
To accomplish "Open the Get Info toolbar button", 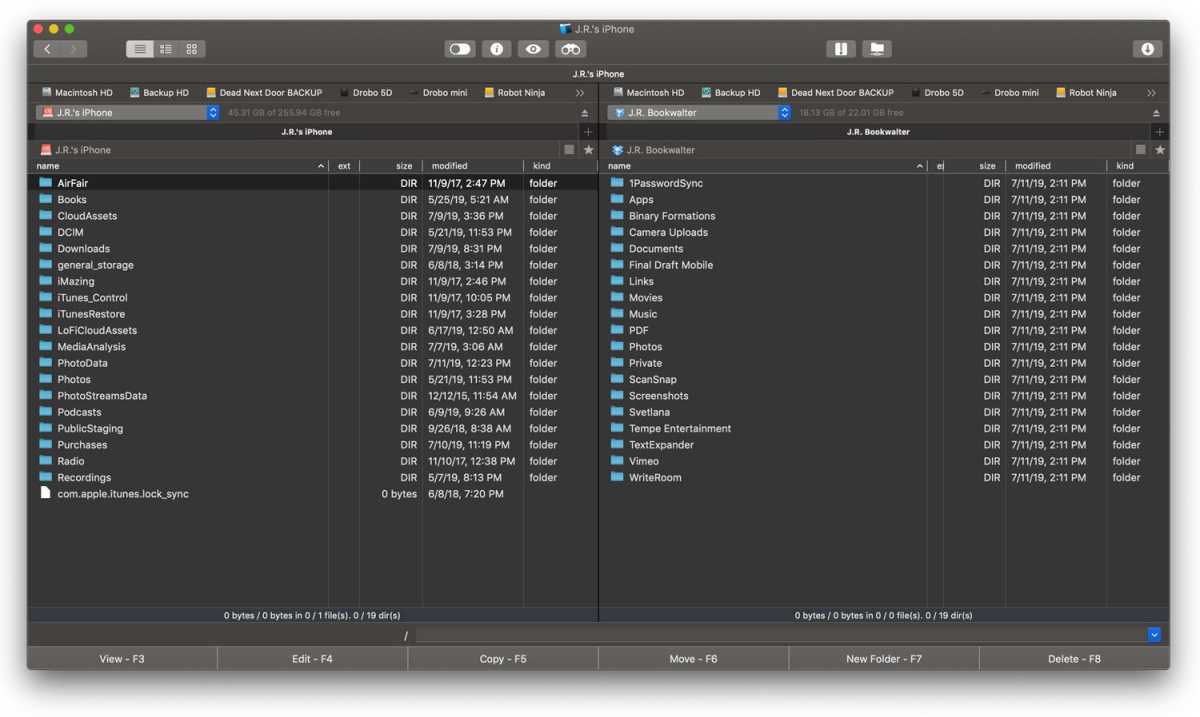I will pos(496,49).
